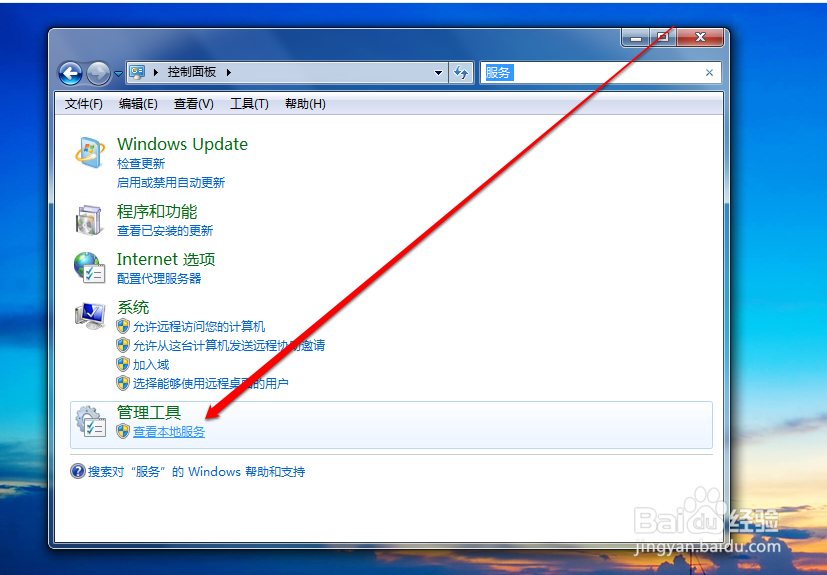Open the Internet 选项 heading
The height and width of the screenshot is (575, 827).
166,259
